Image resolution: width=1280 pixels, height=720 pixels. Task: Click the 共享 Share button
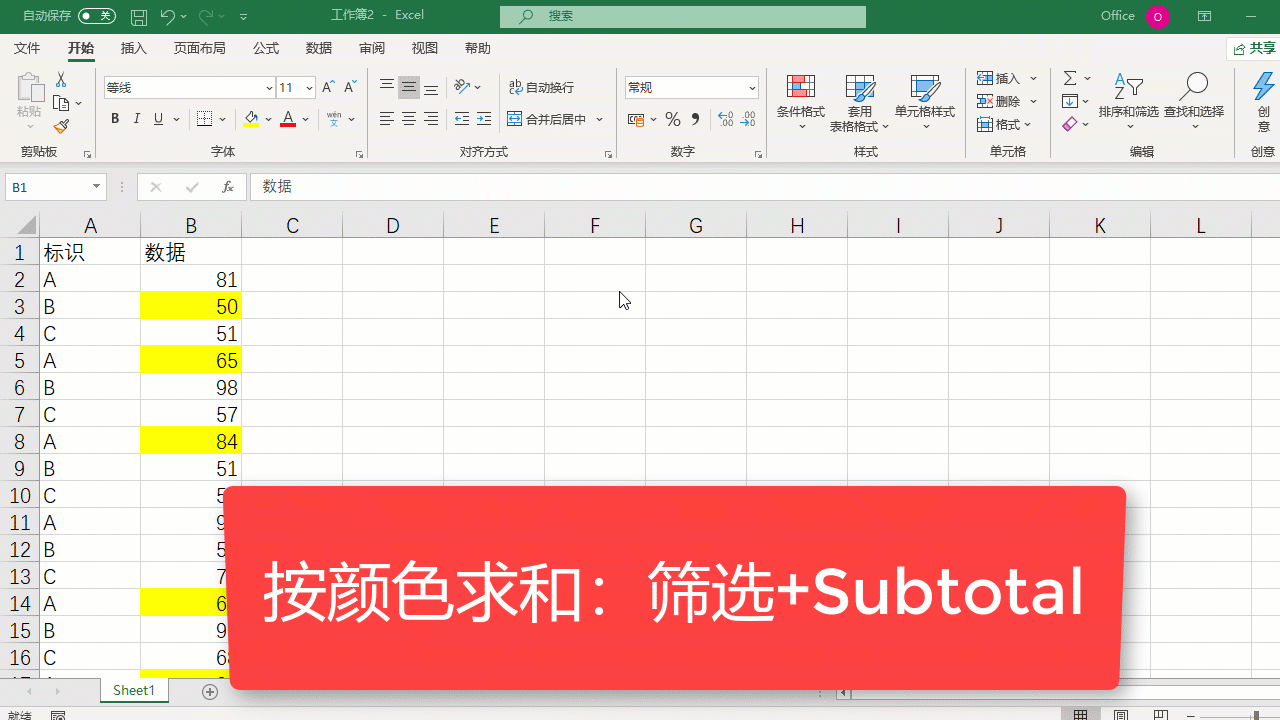click(x=1254, y=48)
